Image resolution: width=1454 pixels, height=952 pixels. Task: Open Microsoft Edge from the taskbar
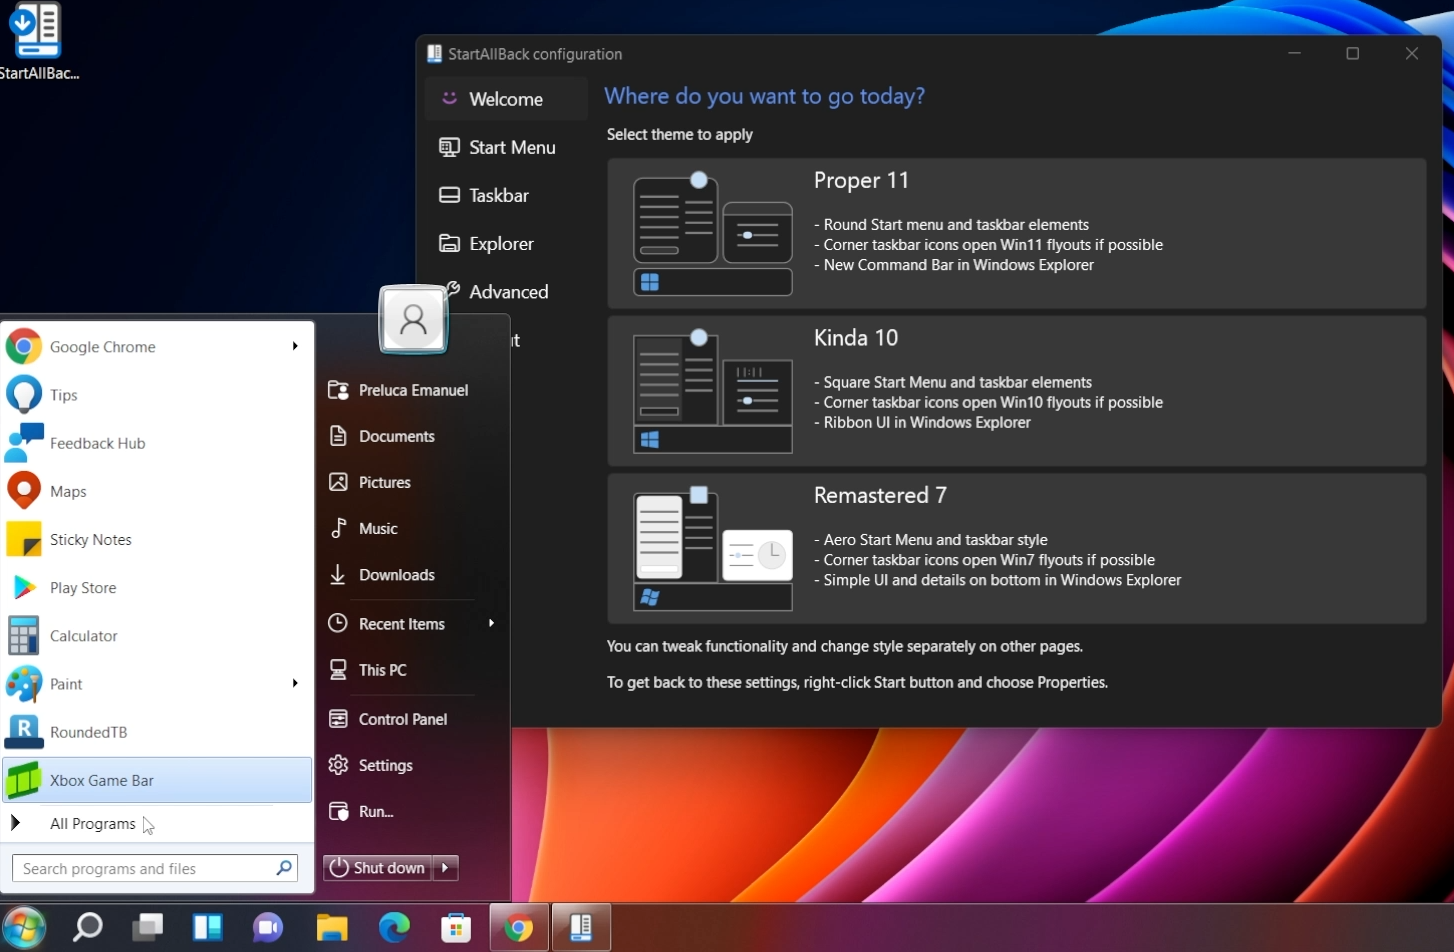click(394, 927)
